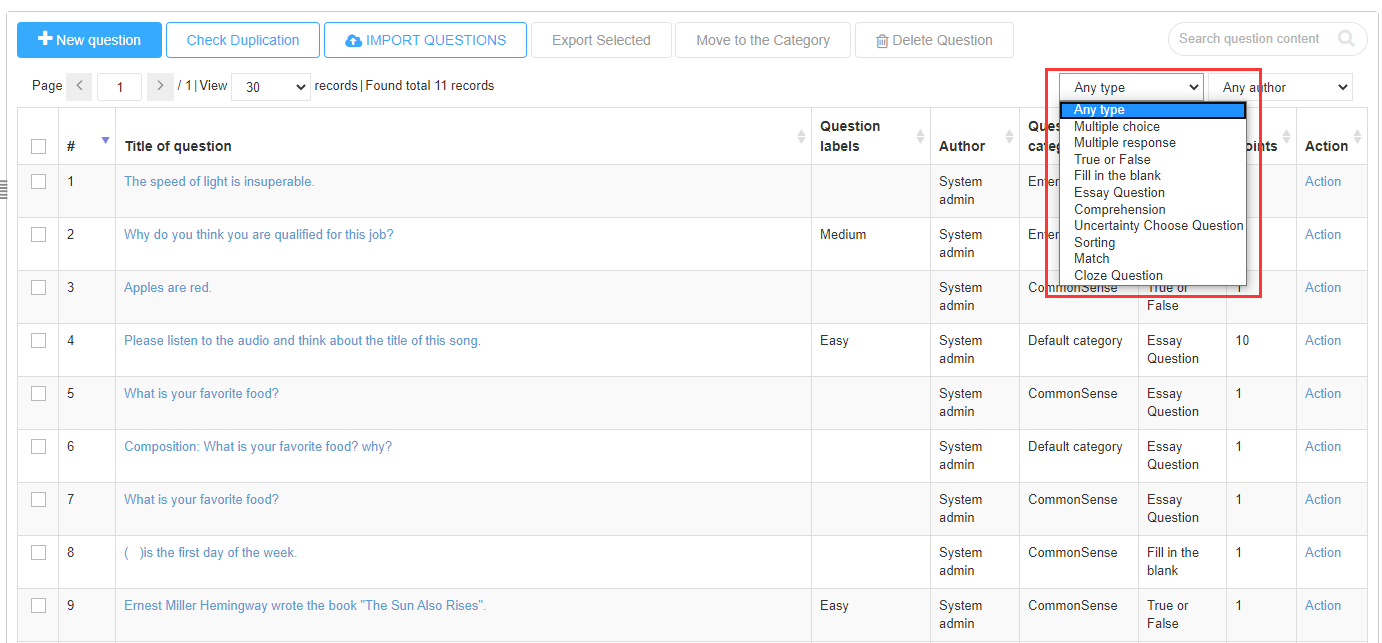The image size is (1382, 643).
Task: Click the page number input box
Action: tap(120, 87)
